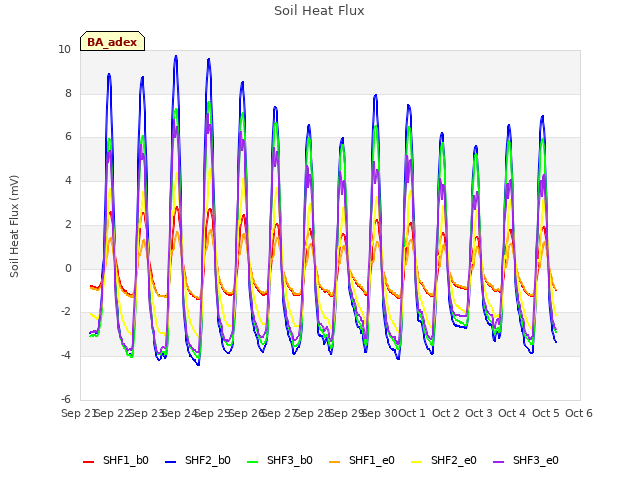Click the Oct 1 x-axis label
The image size is (640, 480).
(412, 413)
